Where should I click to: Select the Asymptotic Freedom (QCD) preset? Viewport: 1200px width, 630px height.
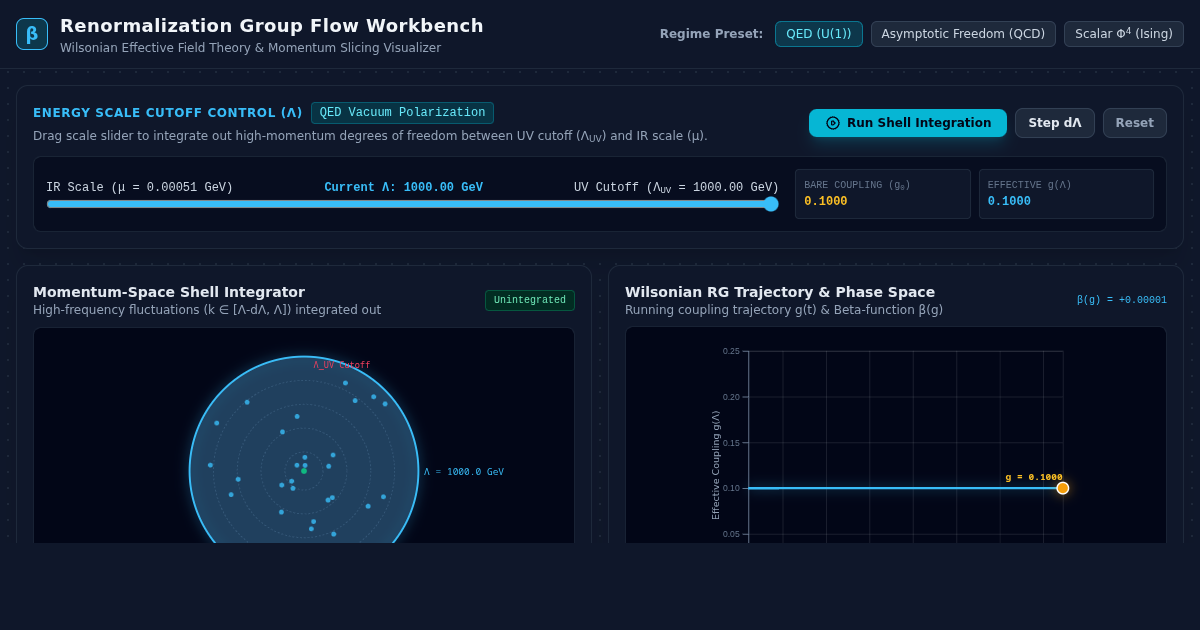(x=963, y=34)
